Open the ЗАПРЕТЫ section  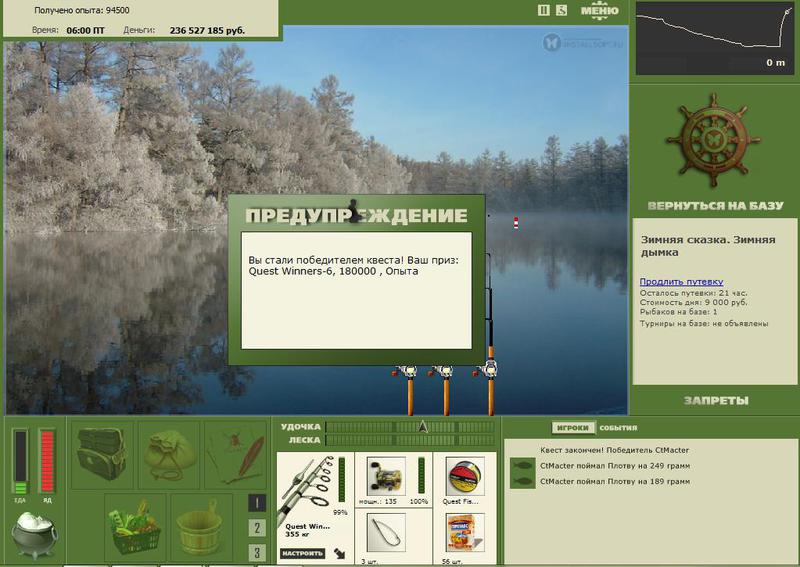pyautogui.click(x=716, y=401)
